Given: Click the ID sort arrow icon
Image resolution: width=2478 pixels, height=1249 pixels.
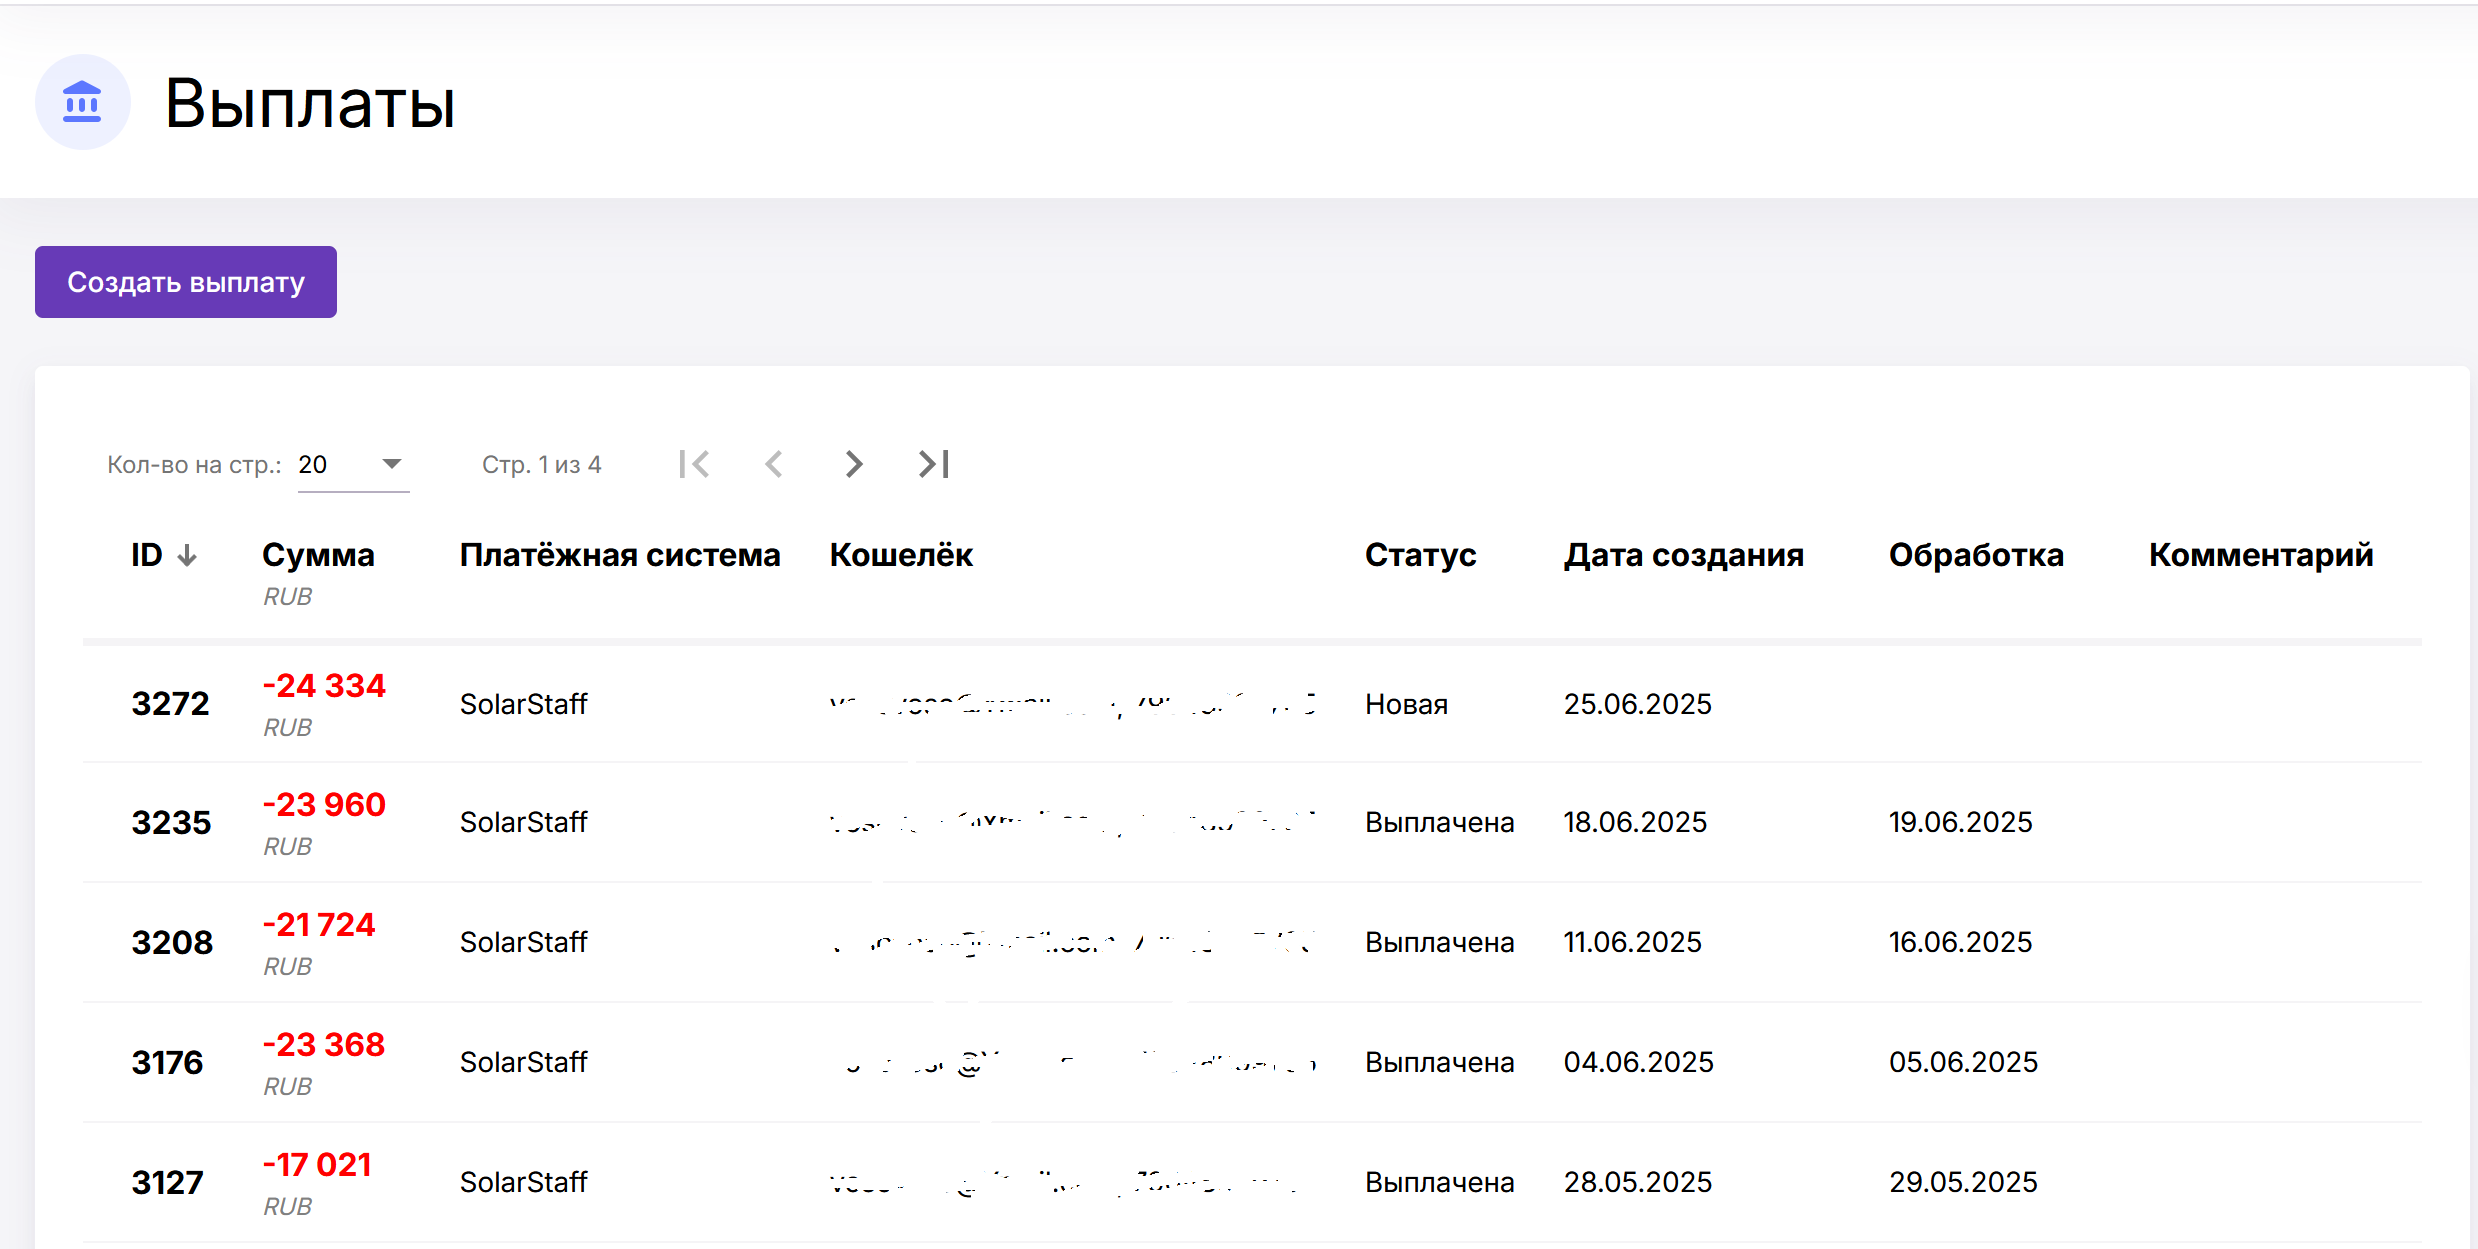Looking at the screenshot, I should 187,556.
